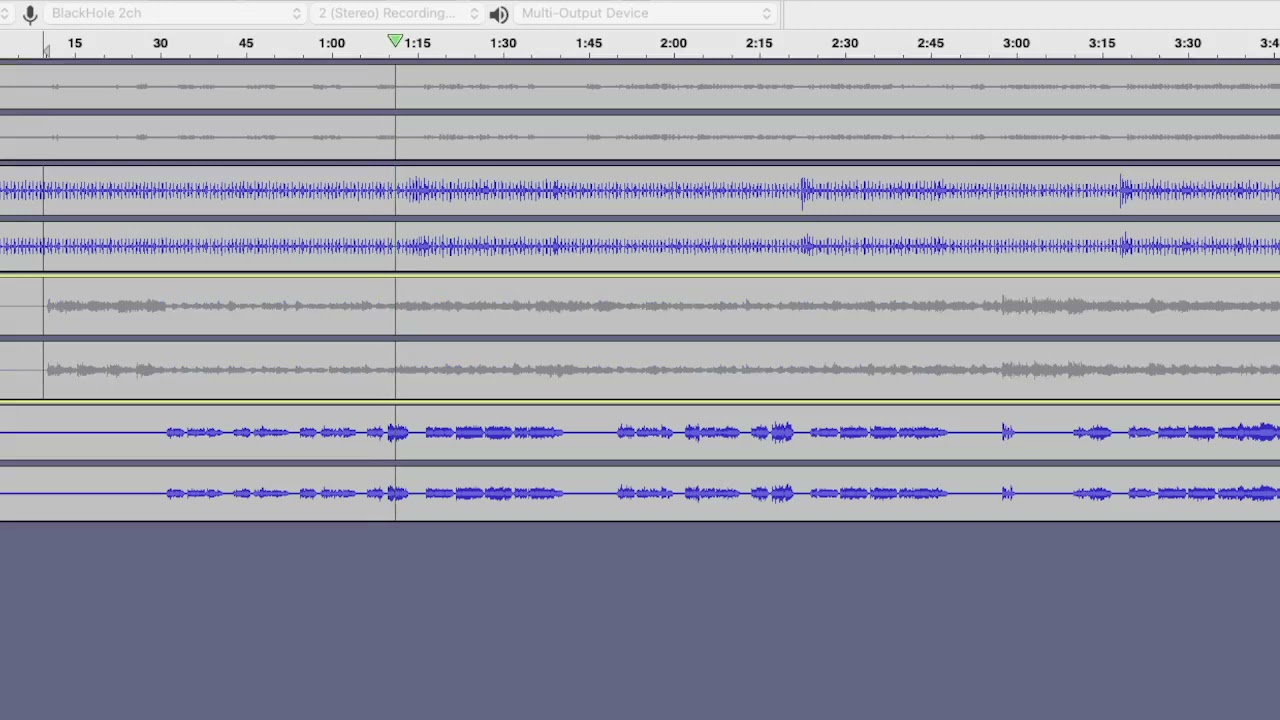Click the 45 second mark on the ruler

click(246, 43)
